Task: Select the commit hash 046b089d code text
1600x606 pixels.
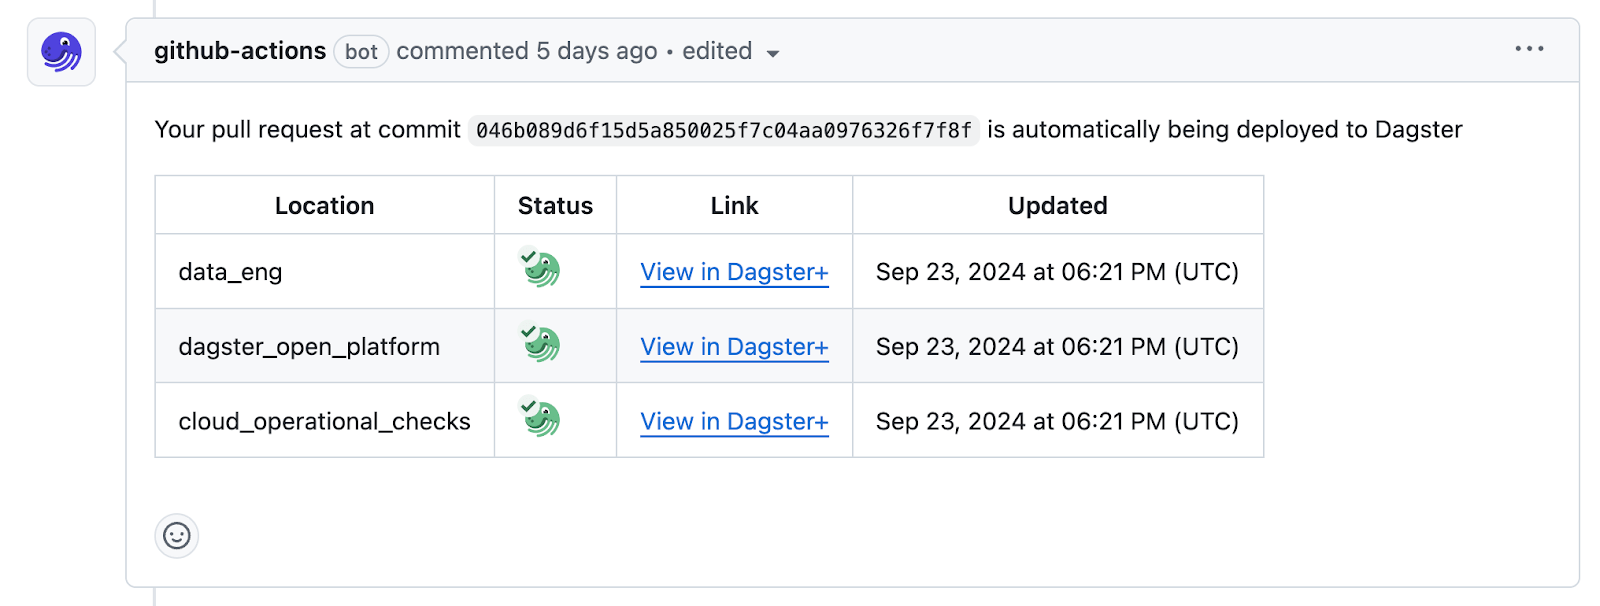Action: tap(724, 131)
